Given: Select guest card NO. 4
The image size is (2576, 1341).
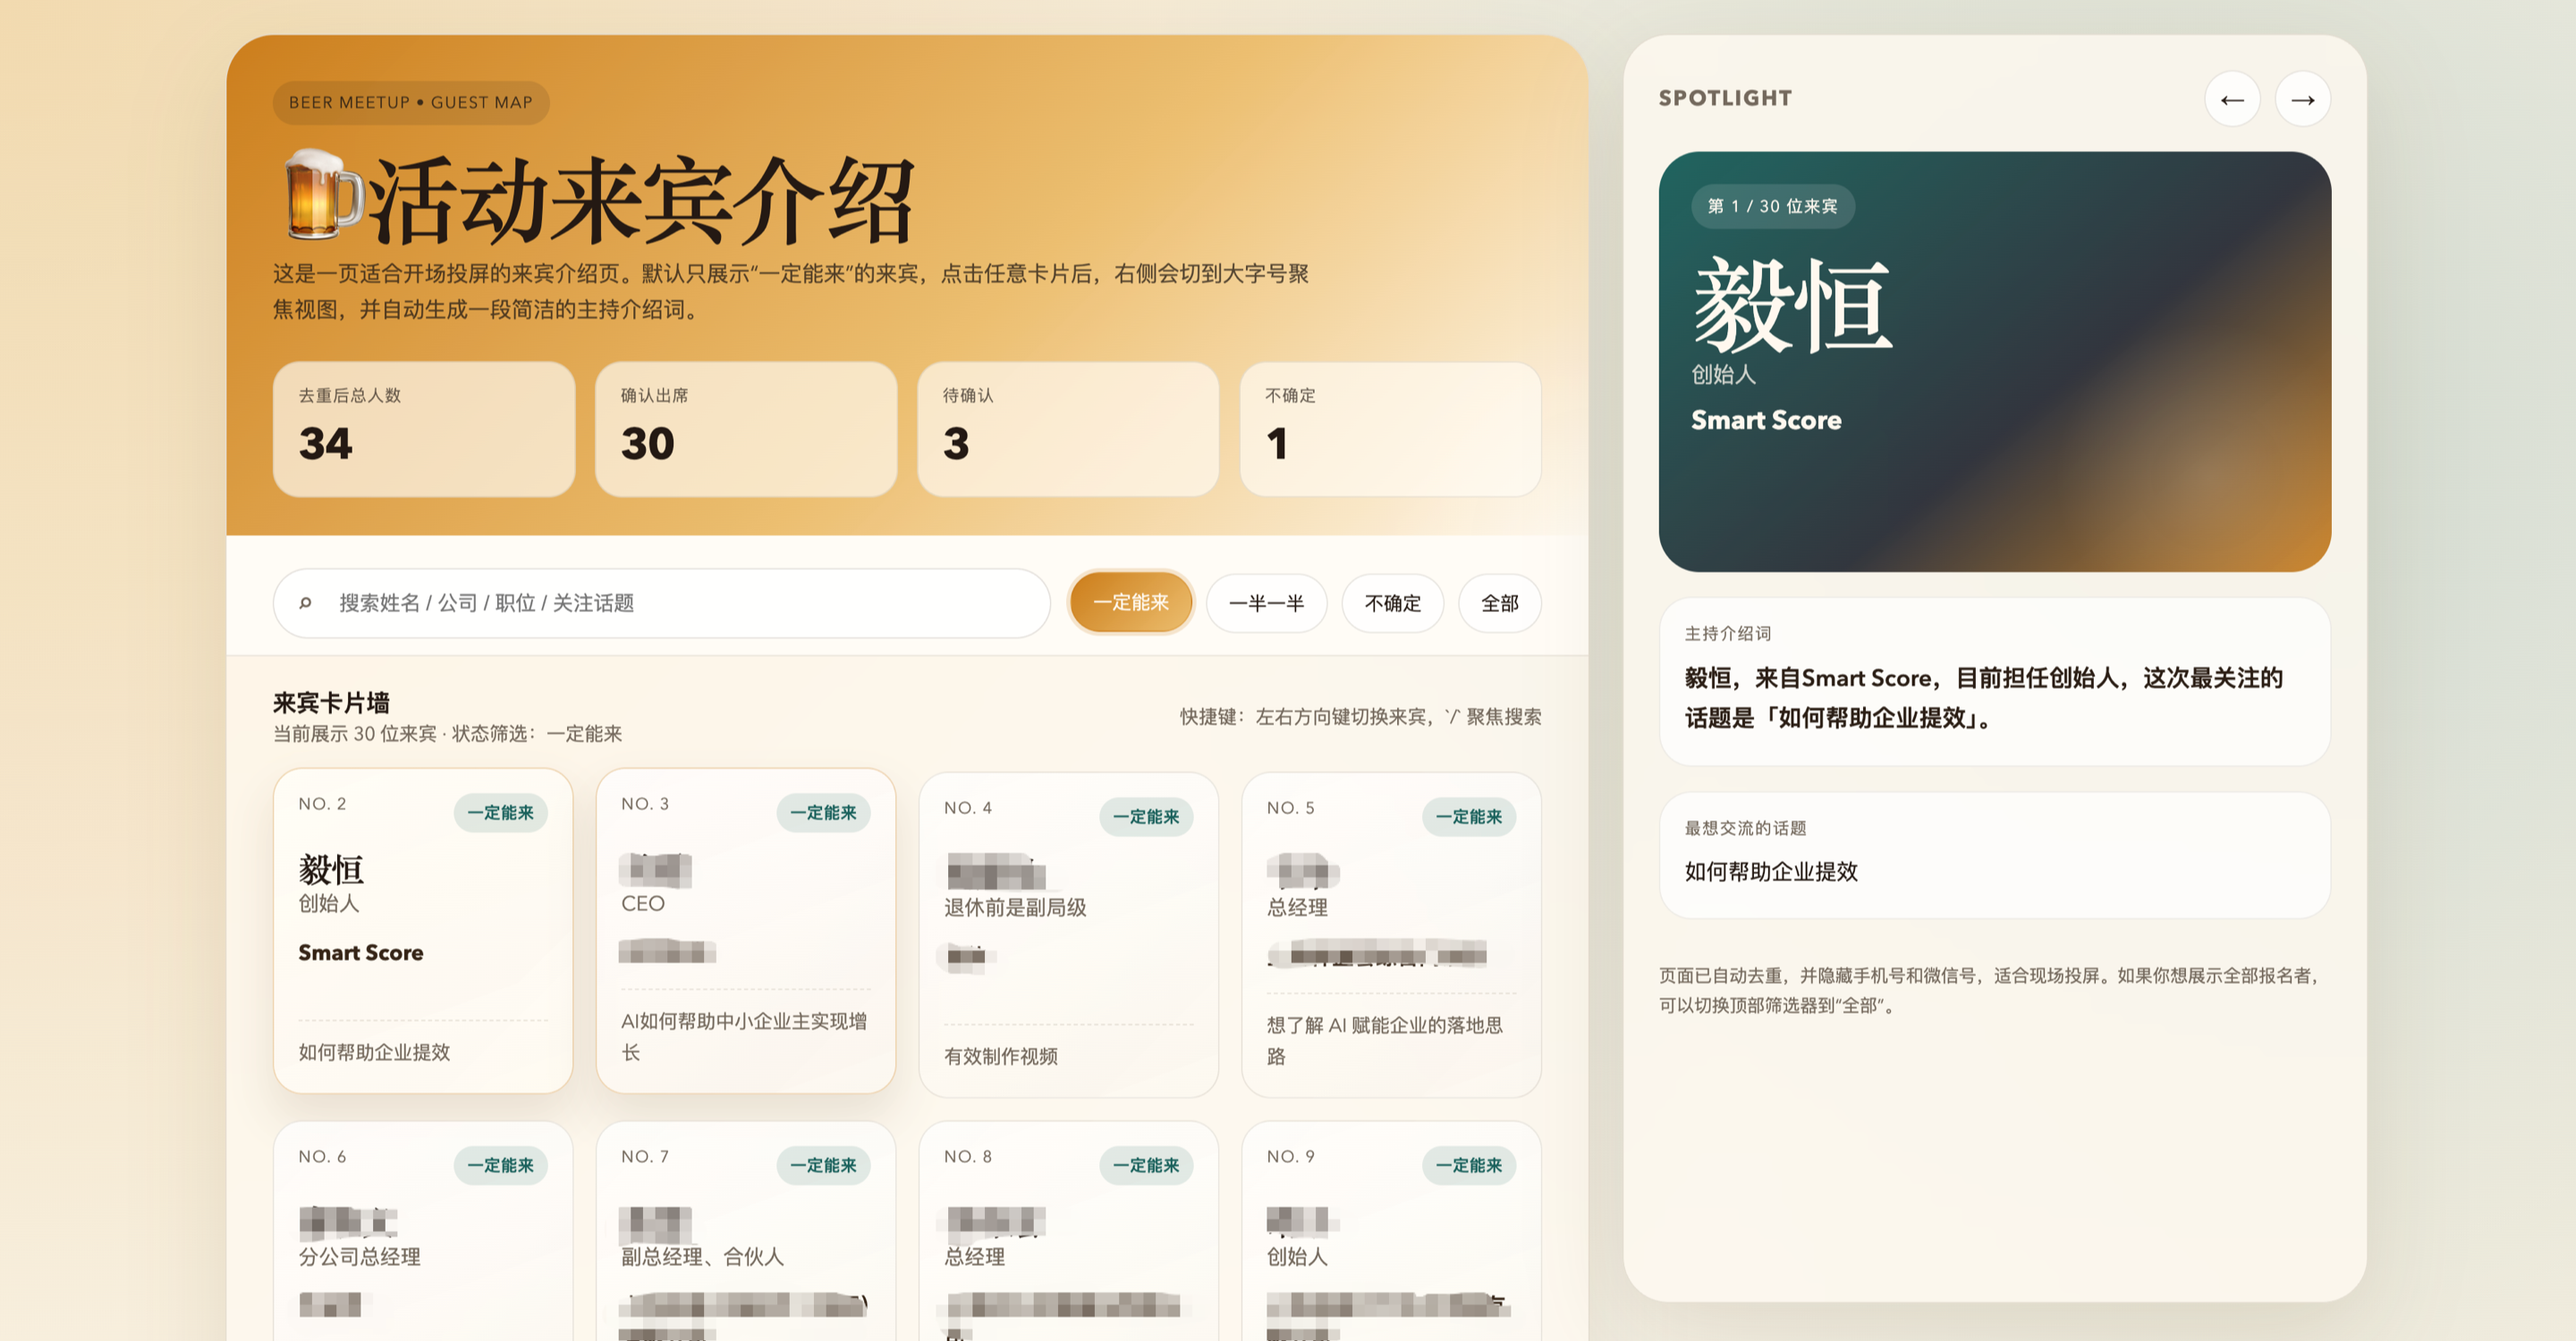Looking at the screenshot, I should point(1068,934).
